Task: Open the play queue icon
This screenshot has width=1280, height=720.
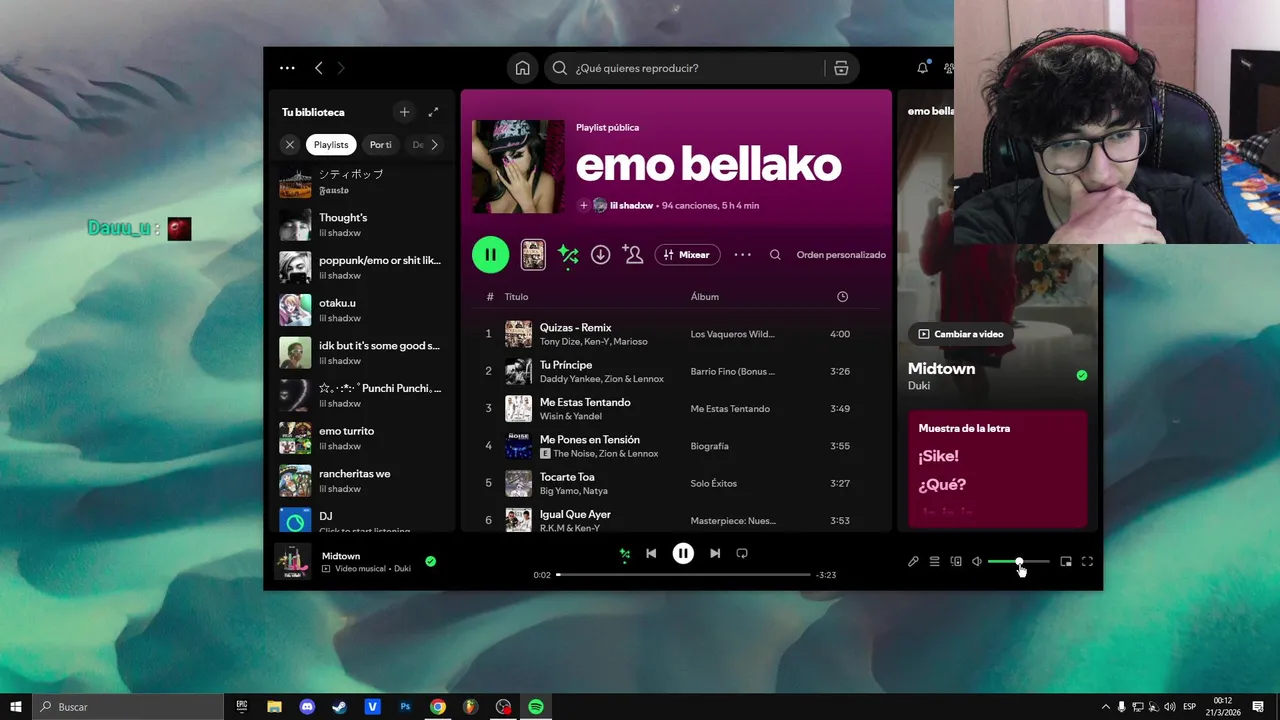Action: [x=934, y=562]
